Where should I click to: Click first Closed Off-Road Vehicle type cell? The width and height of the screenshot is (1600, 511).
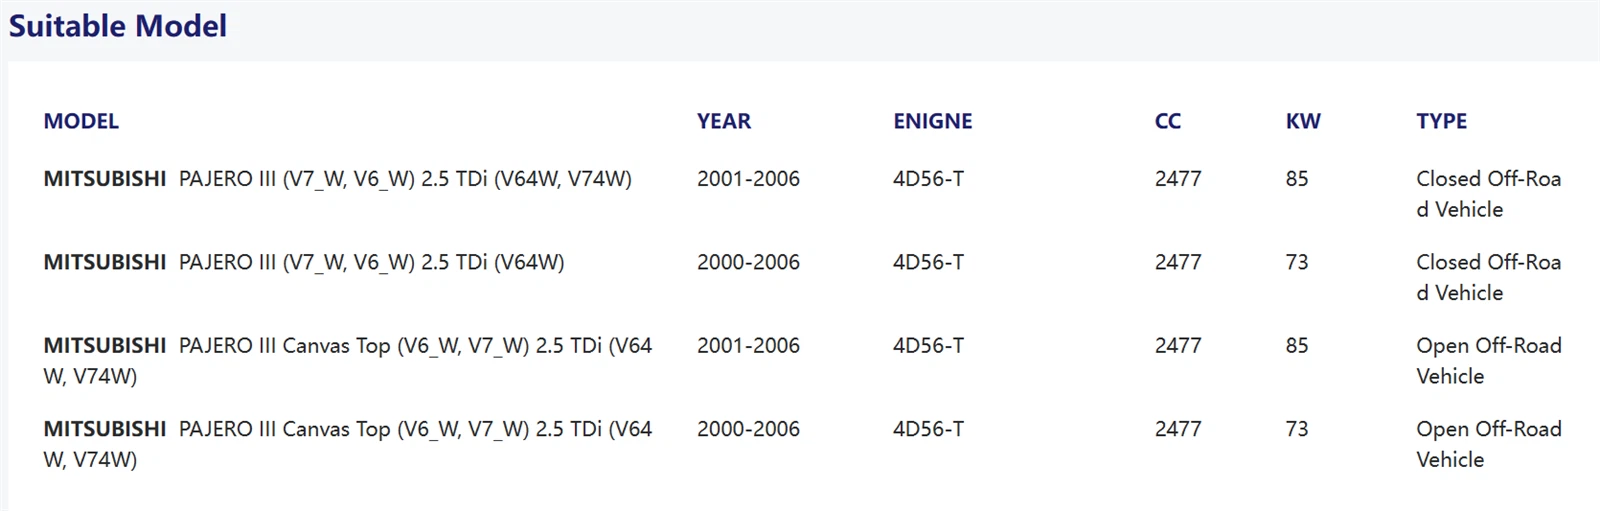tap(1489, 194)
